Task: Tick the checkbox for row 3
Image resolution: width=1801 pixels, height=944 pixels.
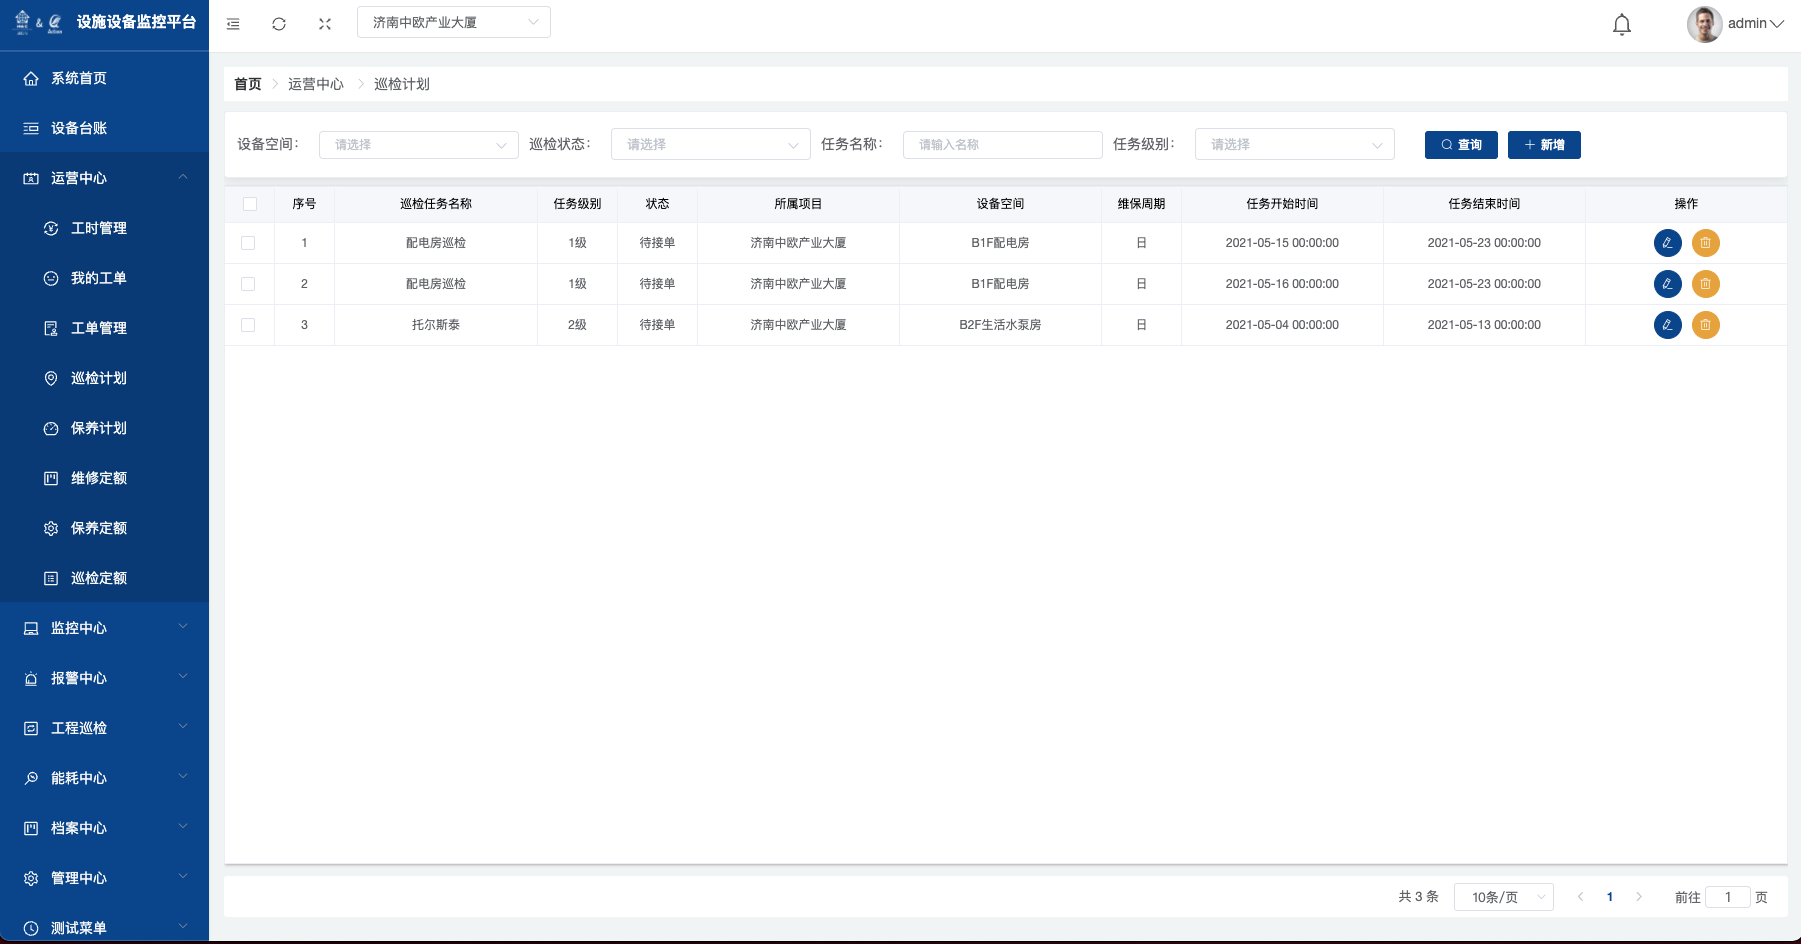Action: click(x=248, y=325)
